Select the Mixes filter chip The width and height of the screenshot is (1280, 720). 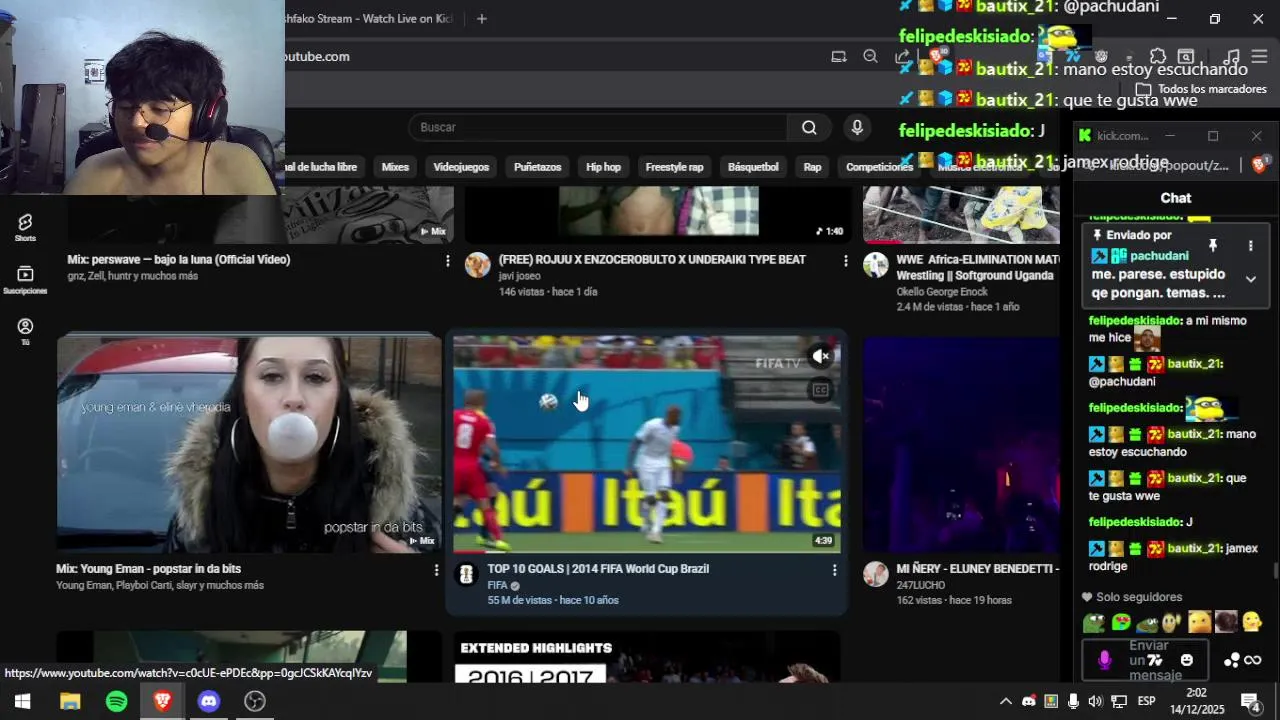(395, 167)
